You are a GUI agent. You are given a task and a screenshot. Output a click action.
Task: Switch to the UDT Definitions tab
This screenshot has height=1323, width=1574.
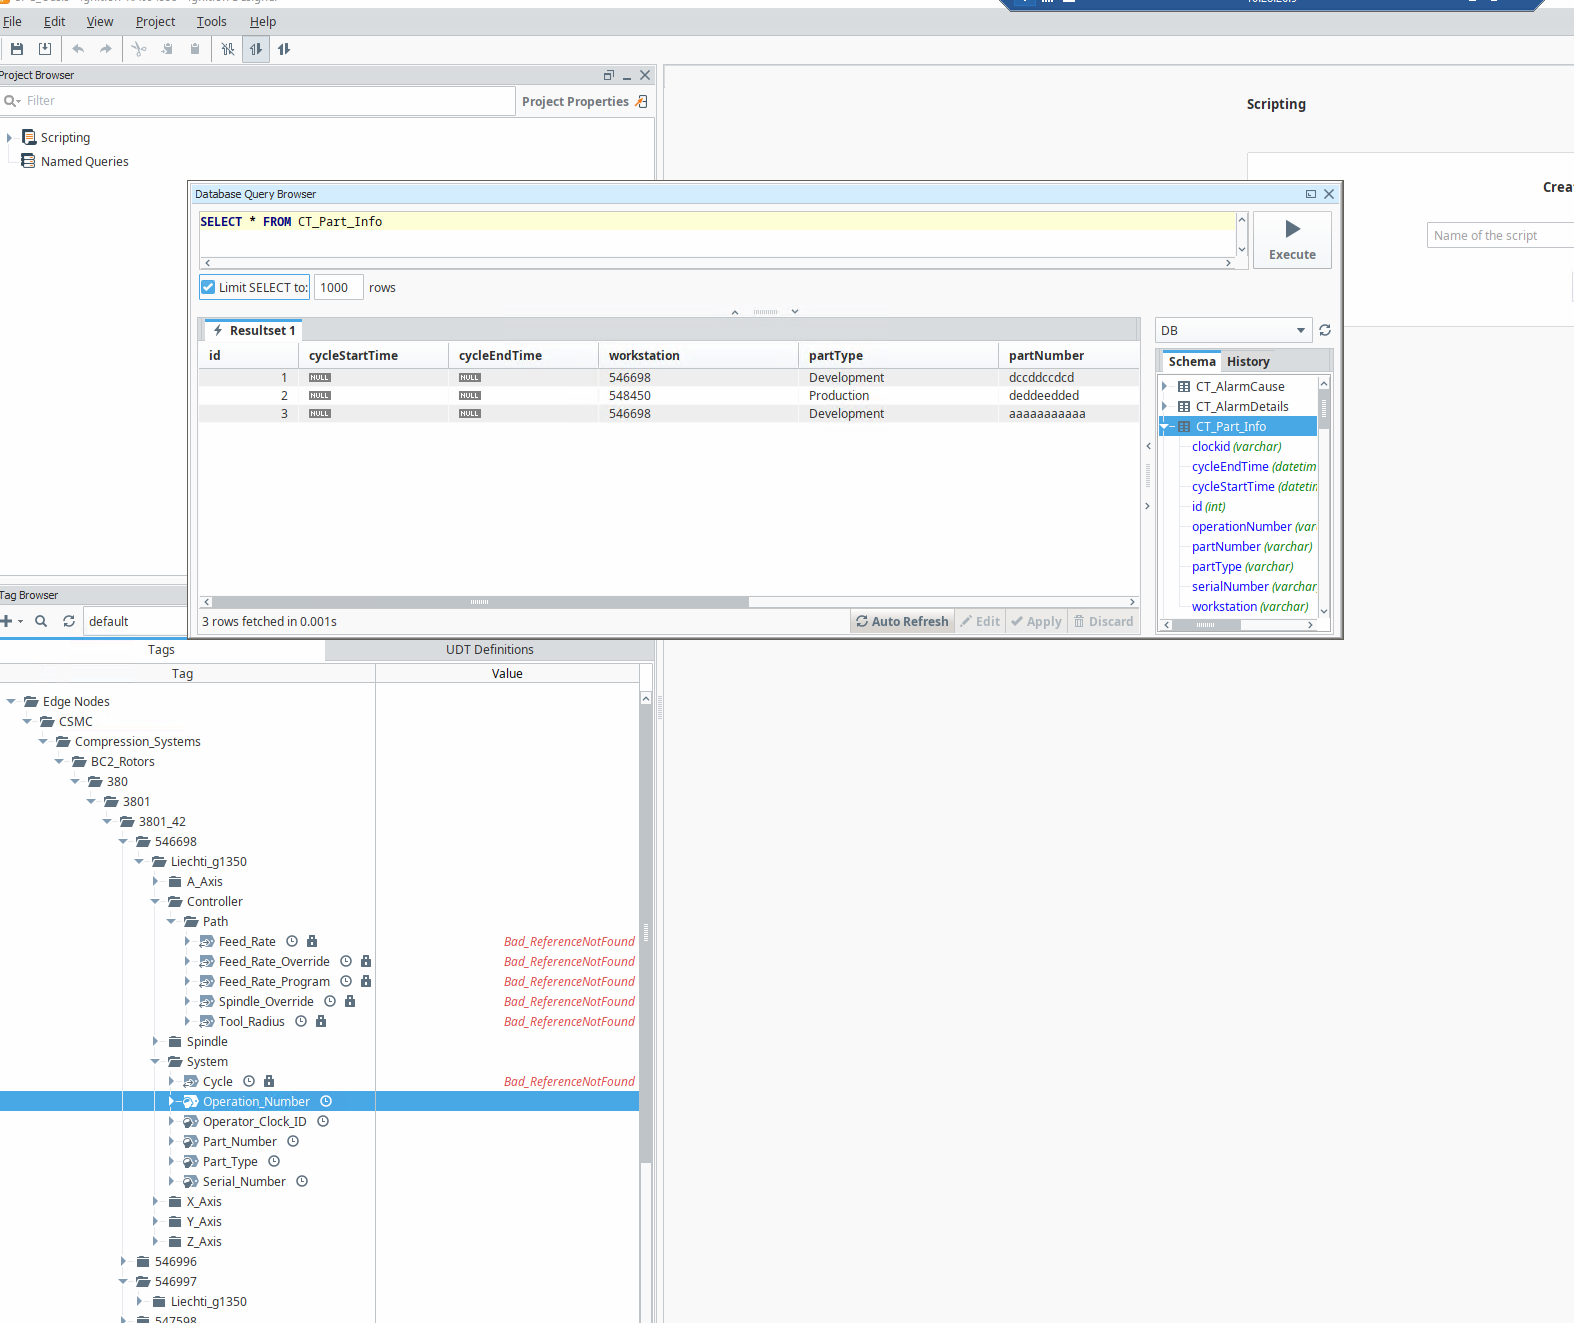point(489,650)
